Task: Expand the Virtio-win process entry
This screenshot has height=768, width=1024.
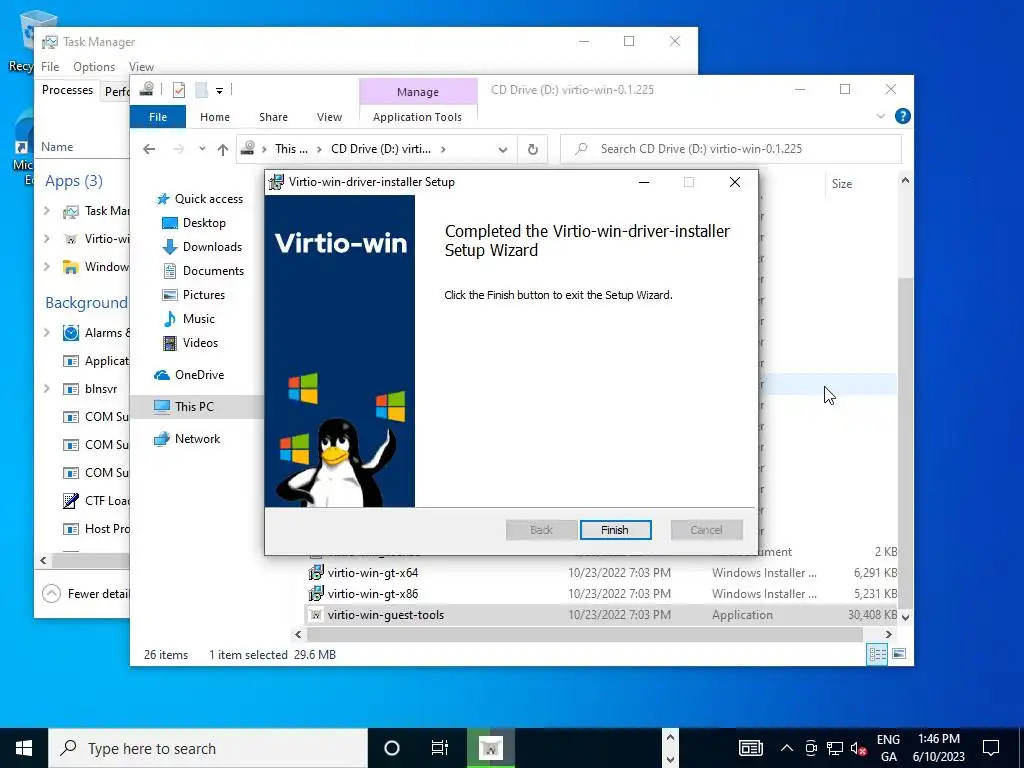Action: click(46, 239)
